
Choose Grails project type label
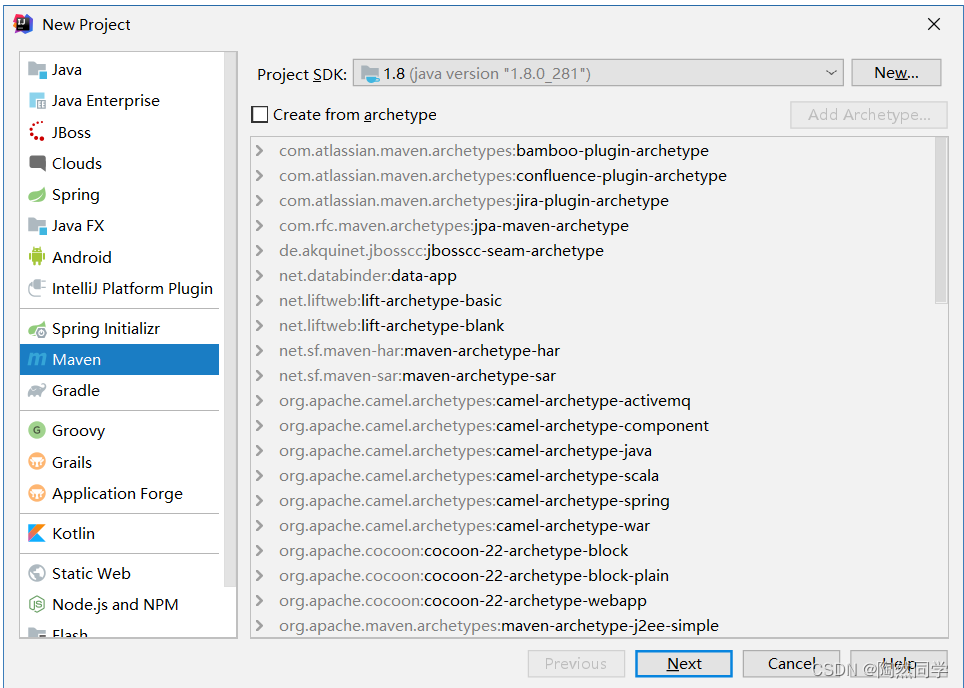72,462
